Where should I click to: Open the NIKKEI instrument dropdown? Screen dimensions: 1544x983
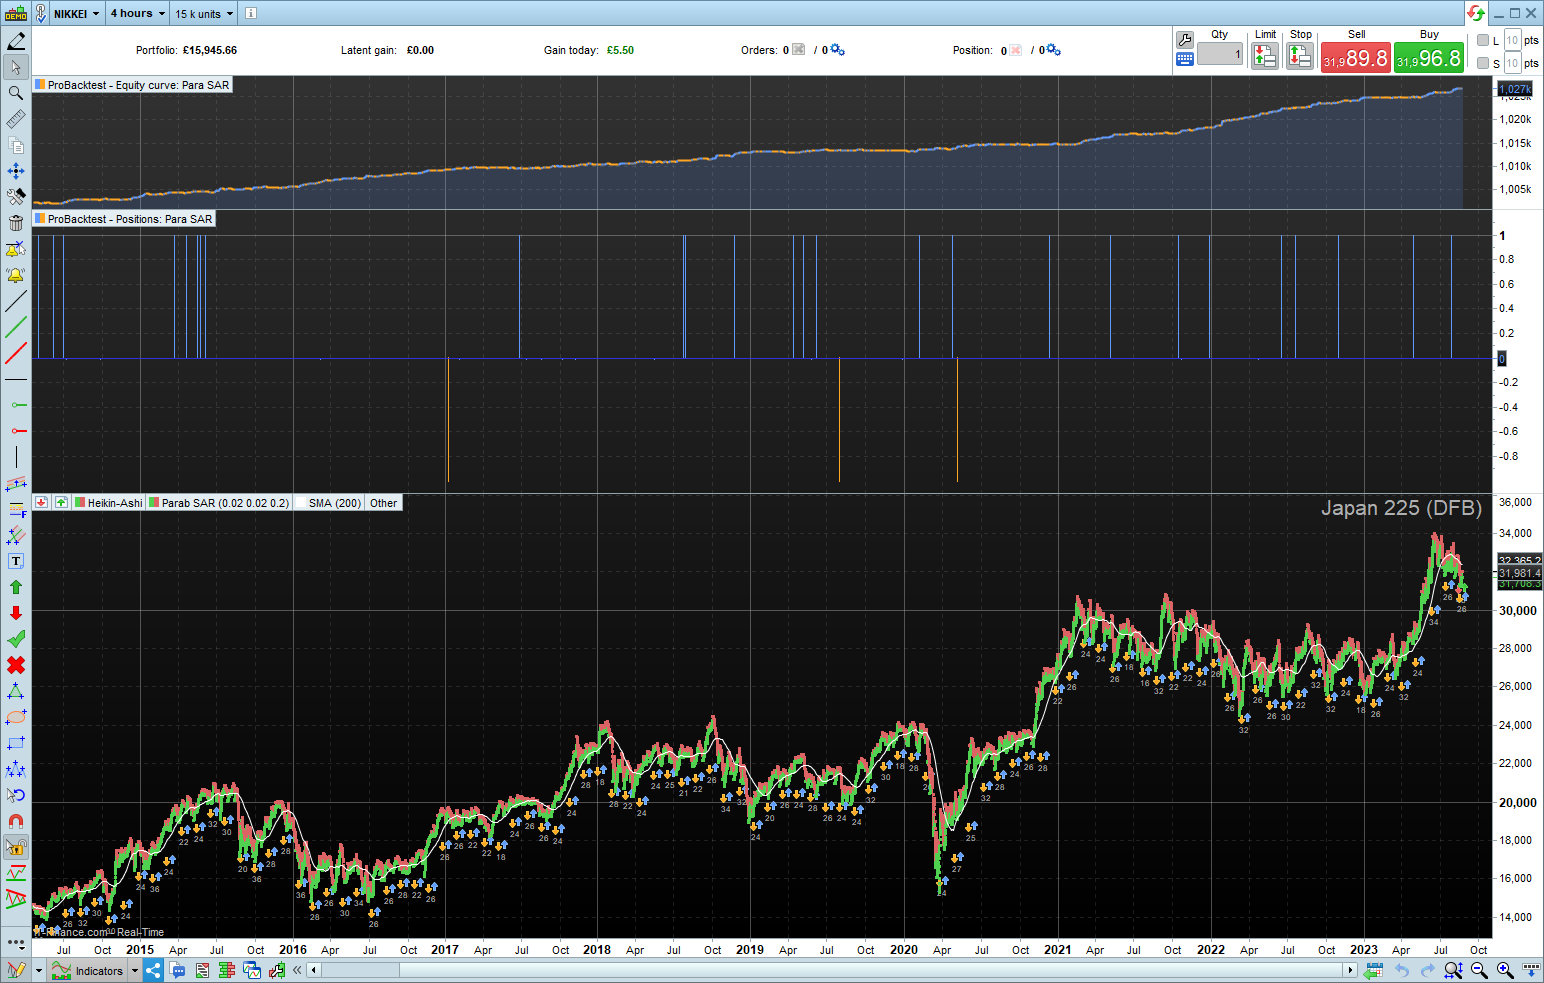76,14
